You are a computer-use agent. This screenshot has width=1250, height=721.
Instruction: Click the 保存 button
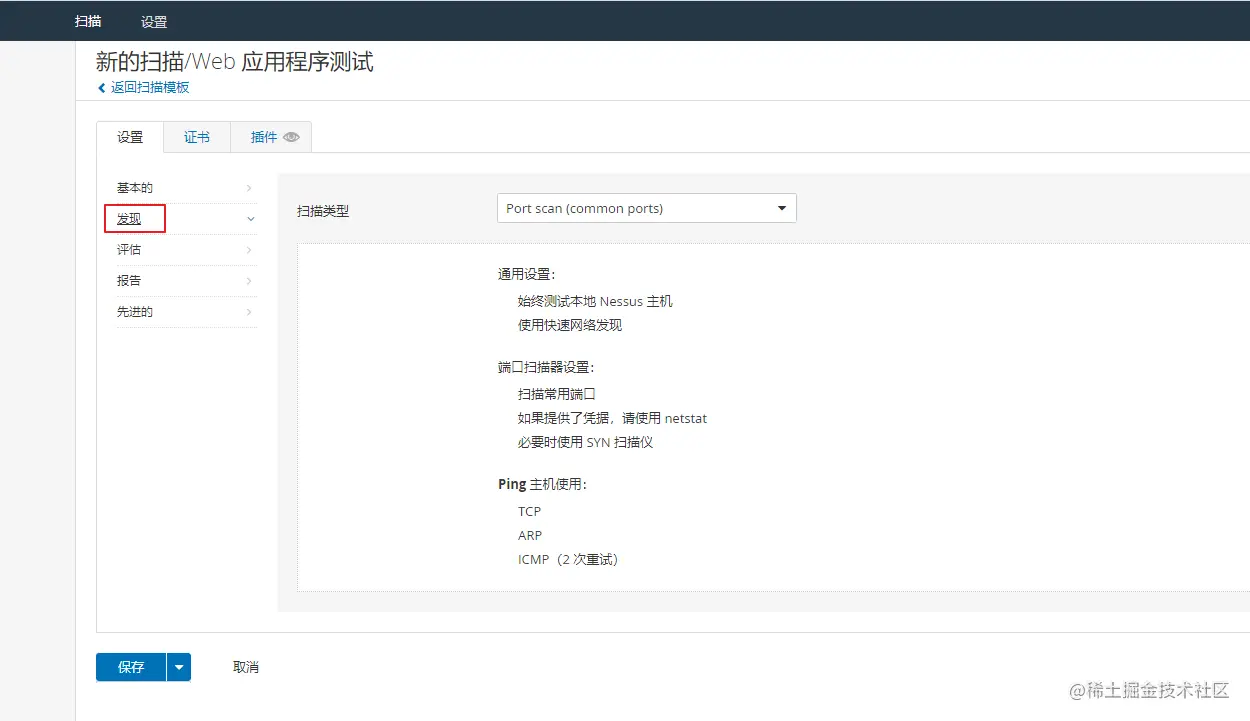[x=131, y=667]
